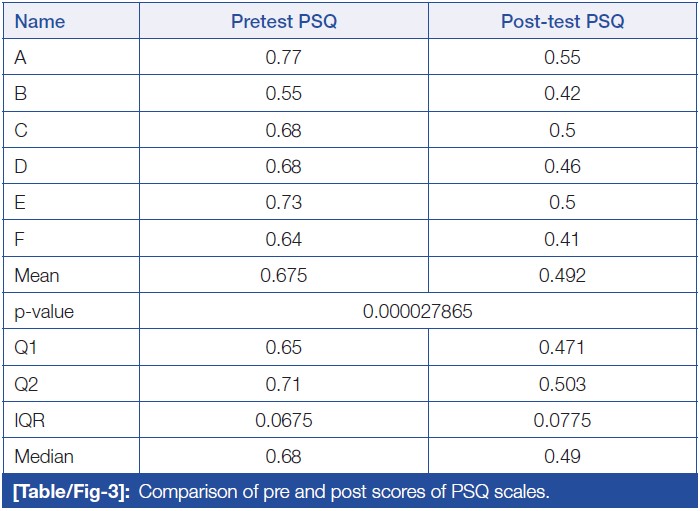
Task: Select the Mean row label
Action: (35, 276)
